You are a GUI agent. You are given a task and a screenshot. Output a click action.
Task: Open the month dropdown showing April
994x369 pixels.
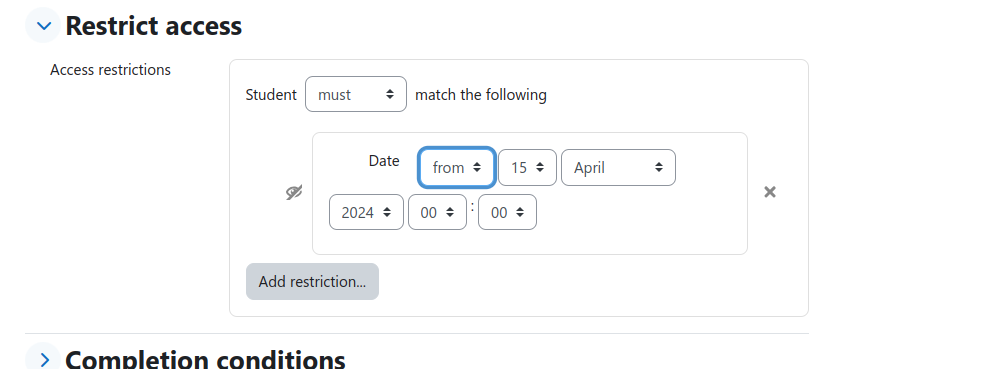click(618, 167)
